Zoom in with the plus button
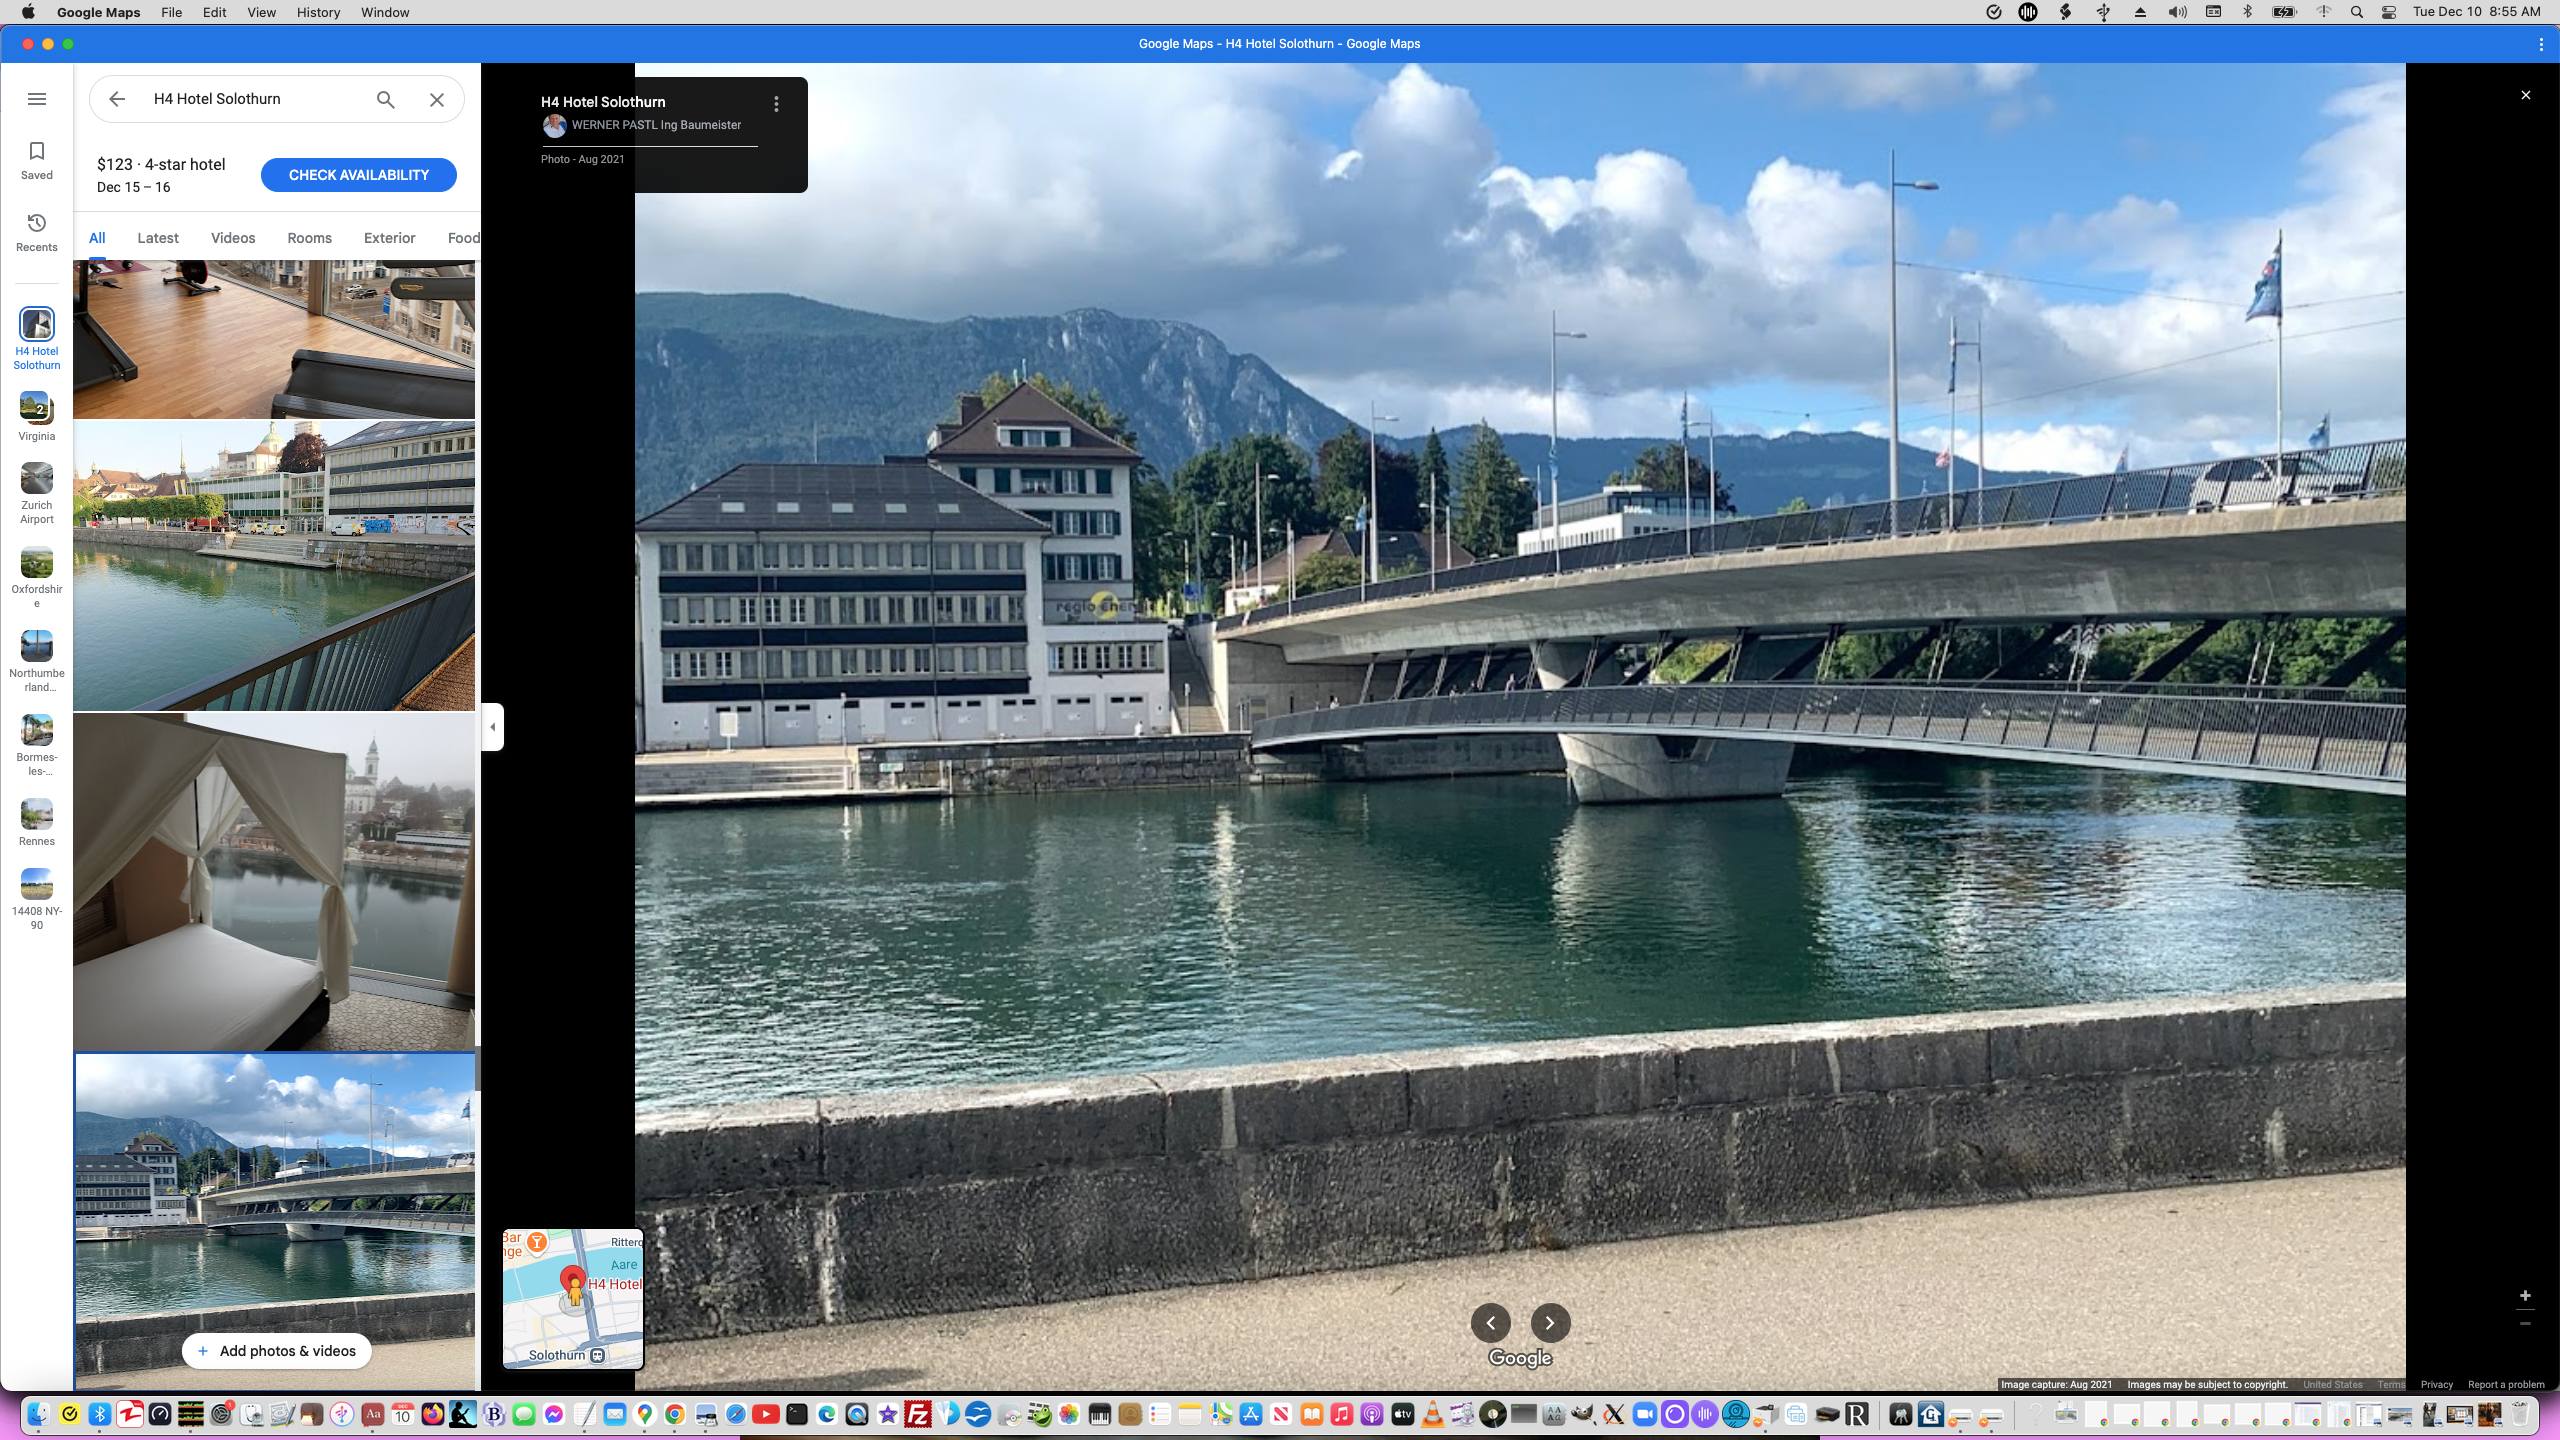The width and height of the screenshot is (2560, 1440). pos(2525,1295)
